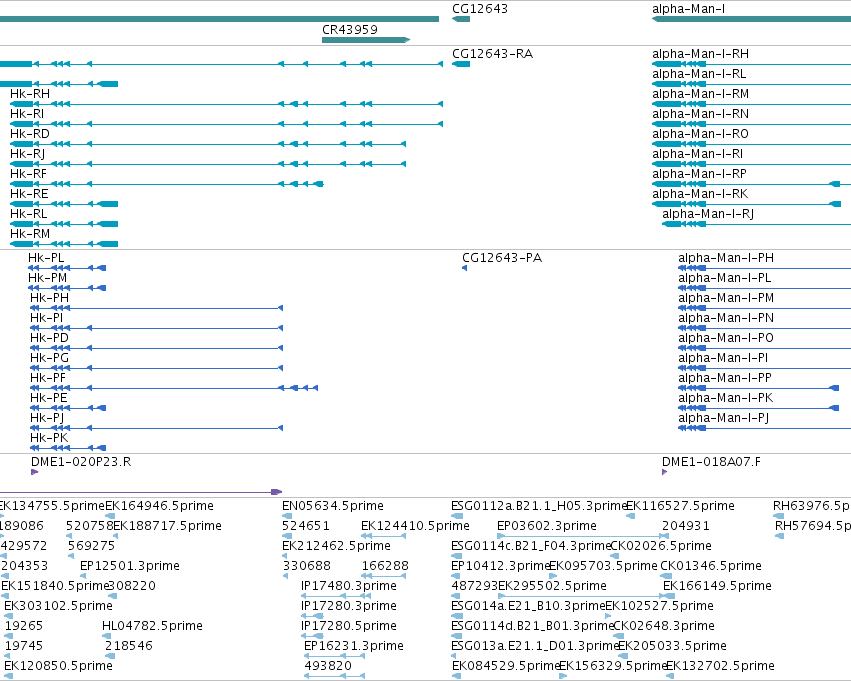Select the Hk-RM transcript label
The image size is (851, 681).
coord(30,234)
